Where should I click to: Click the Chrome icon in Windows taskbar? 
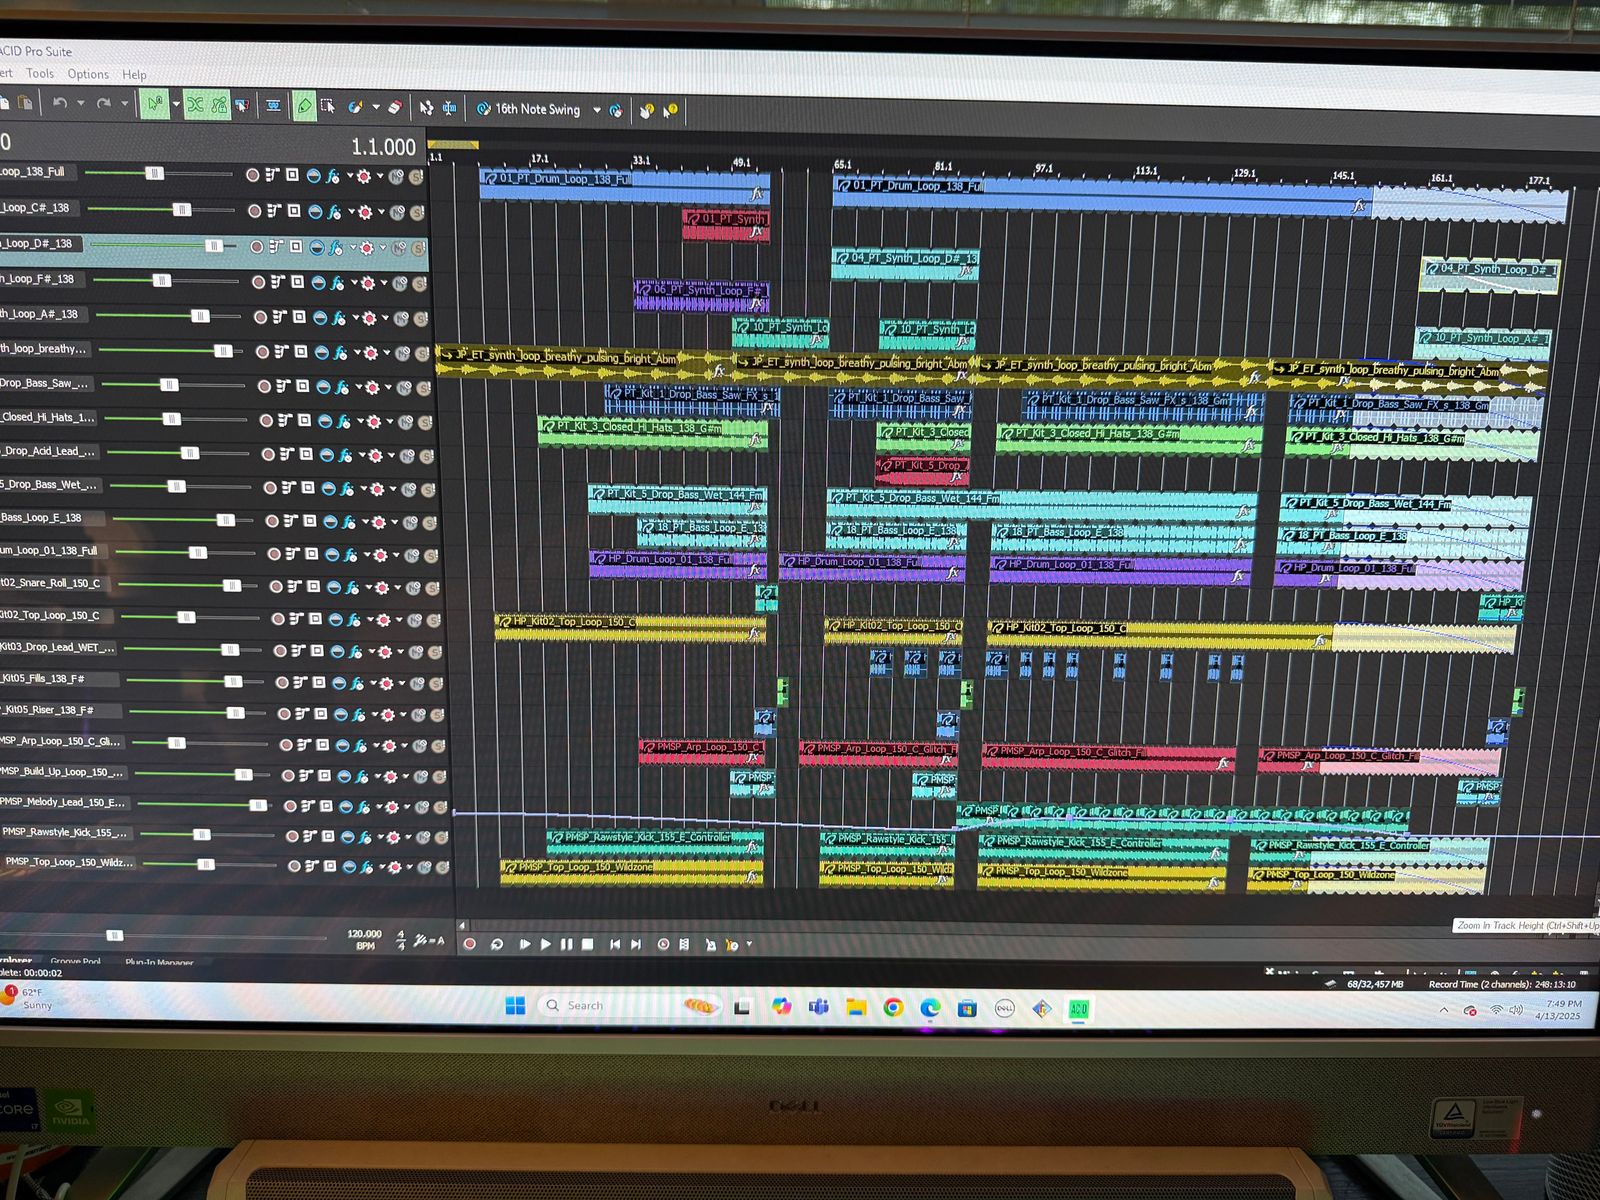coord(893,1007)
